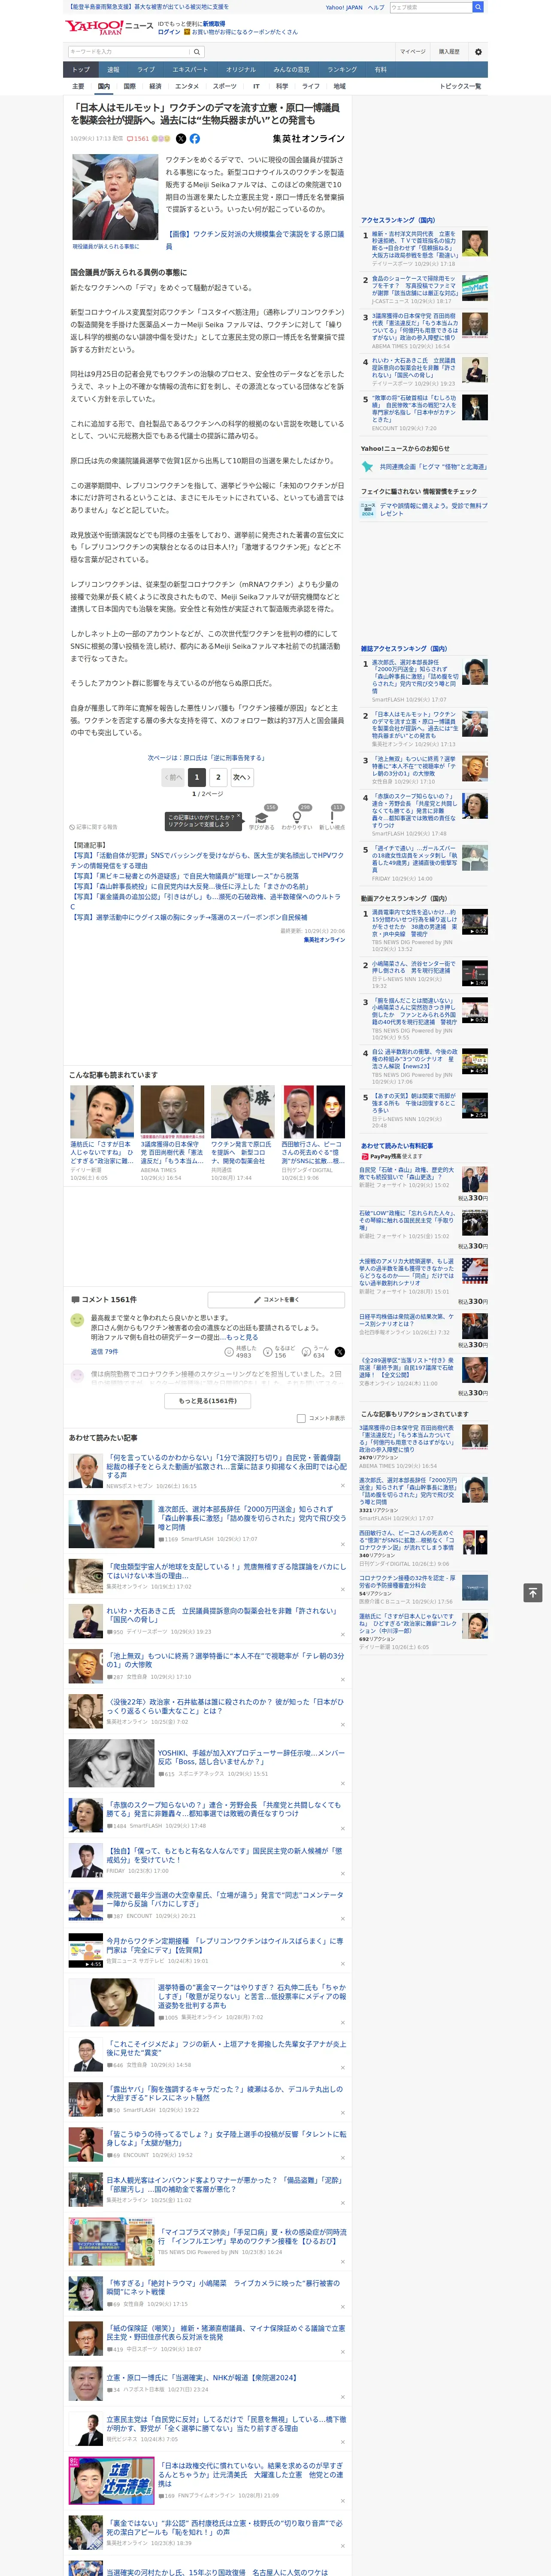Open the 画像 link about ワクチン反対派 protest
The height and width of the screenshot is (2576, 551).
pyautogui.click(x=254, y=240)
